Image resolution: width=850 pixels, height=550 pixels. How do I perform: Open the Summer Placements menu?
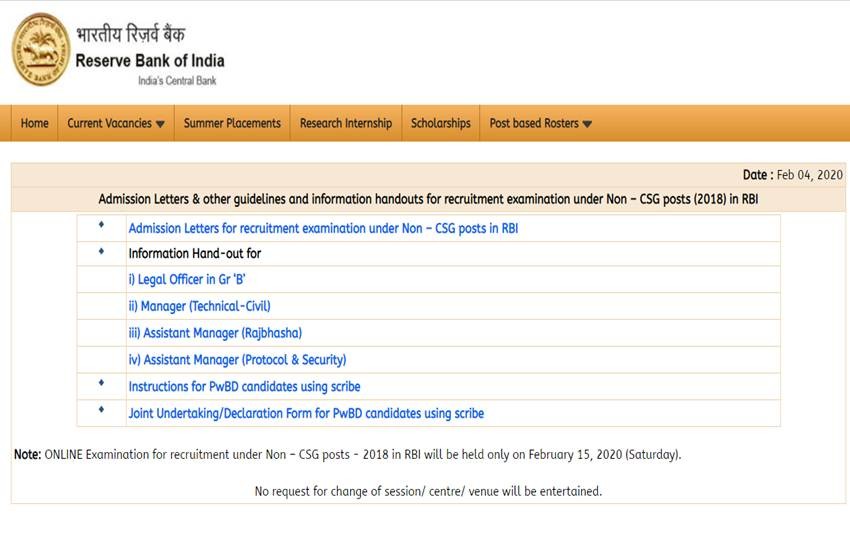[232, 123]
